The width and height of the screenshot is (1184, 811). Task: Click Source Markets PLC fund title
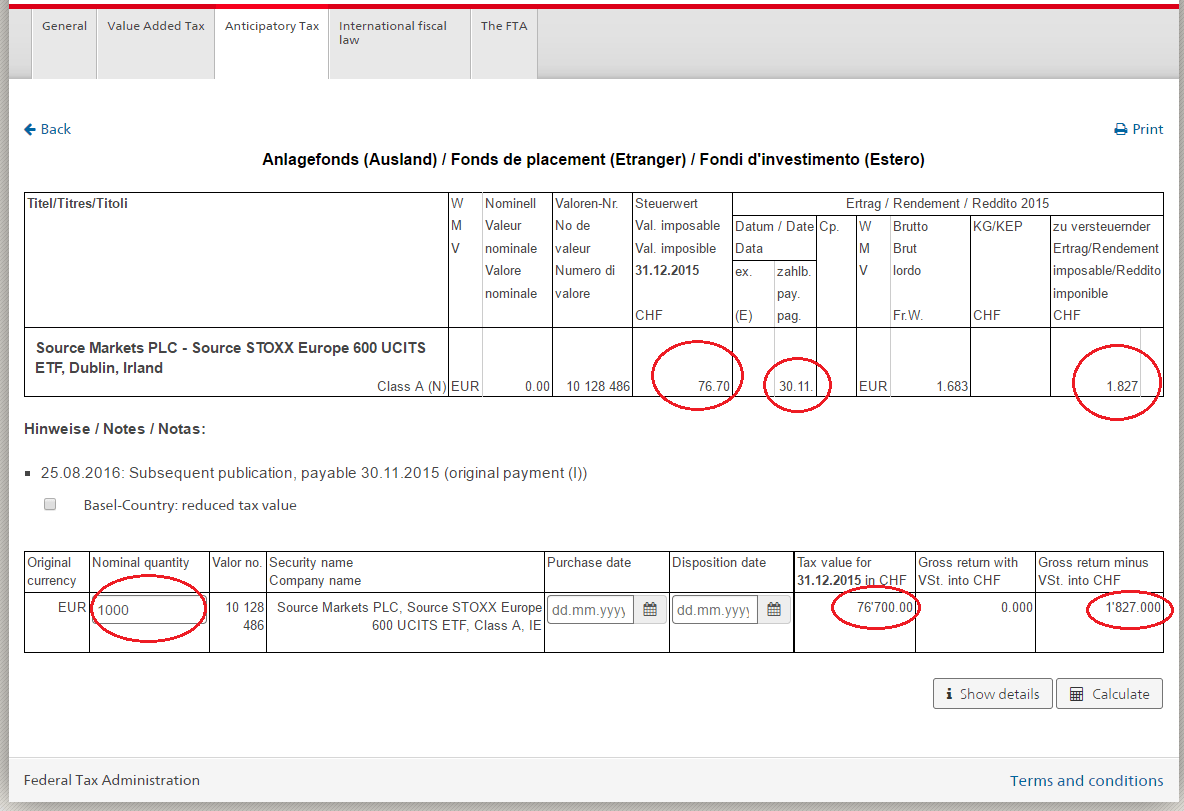[x=230, y=357]
